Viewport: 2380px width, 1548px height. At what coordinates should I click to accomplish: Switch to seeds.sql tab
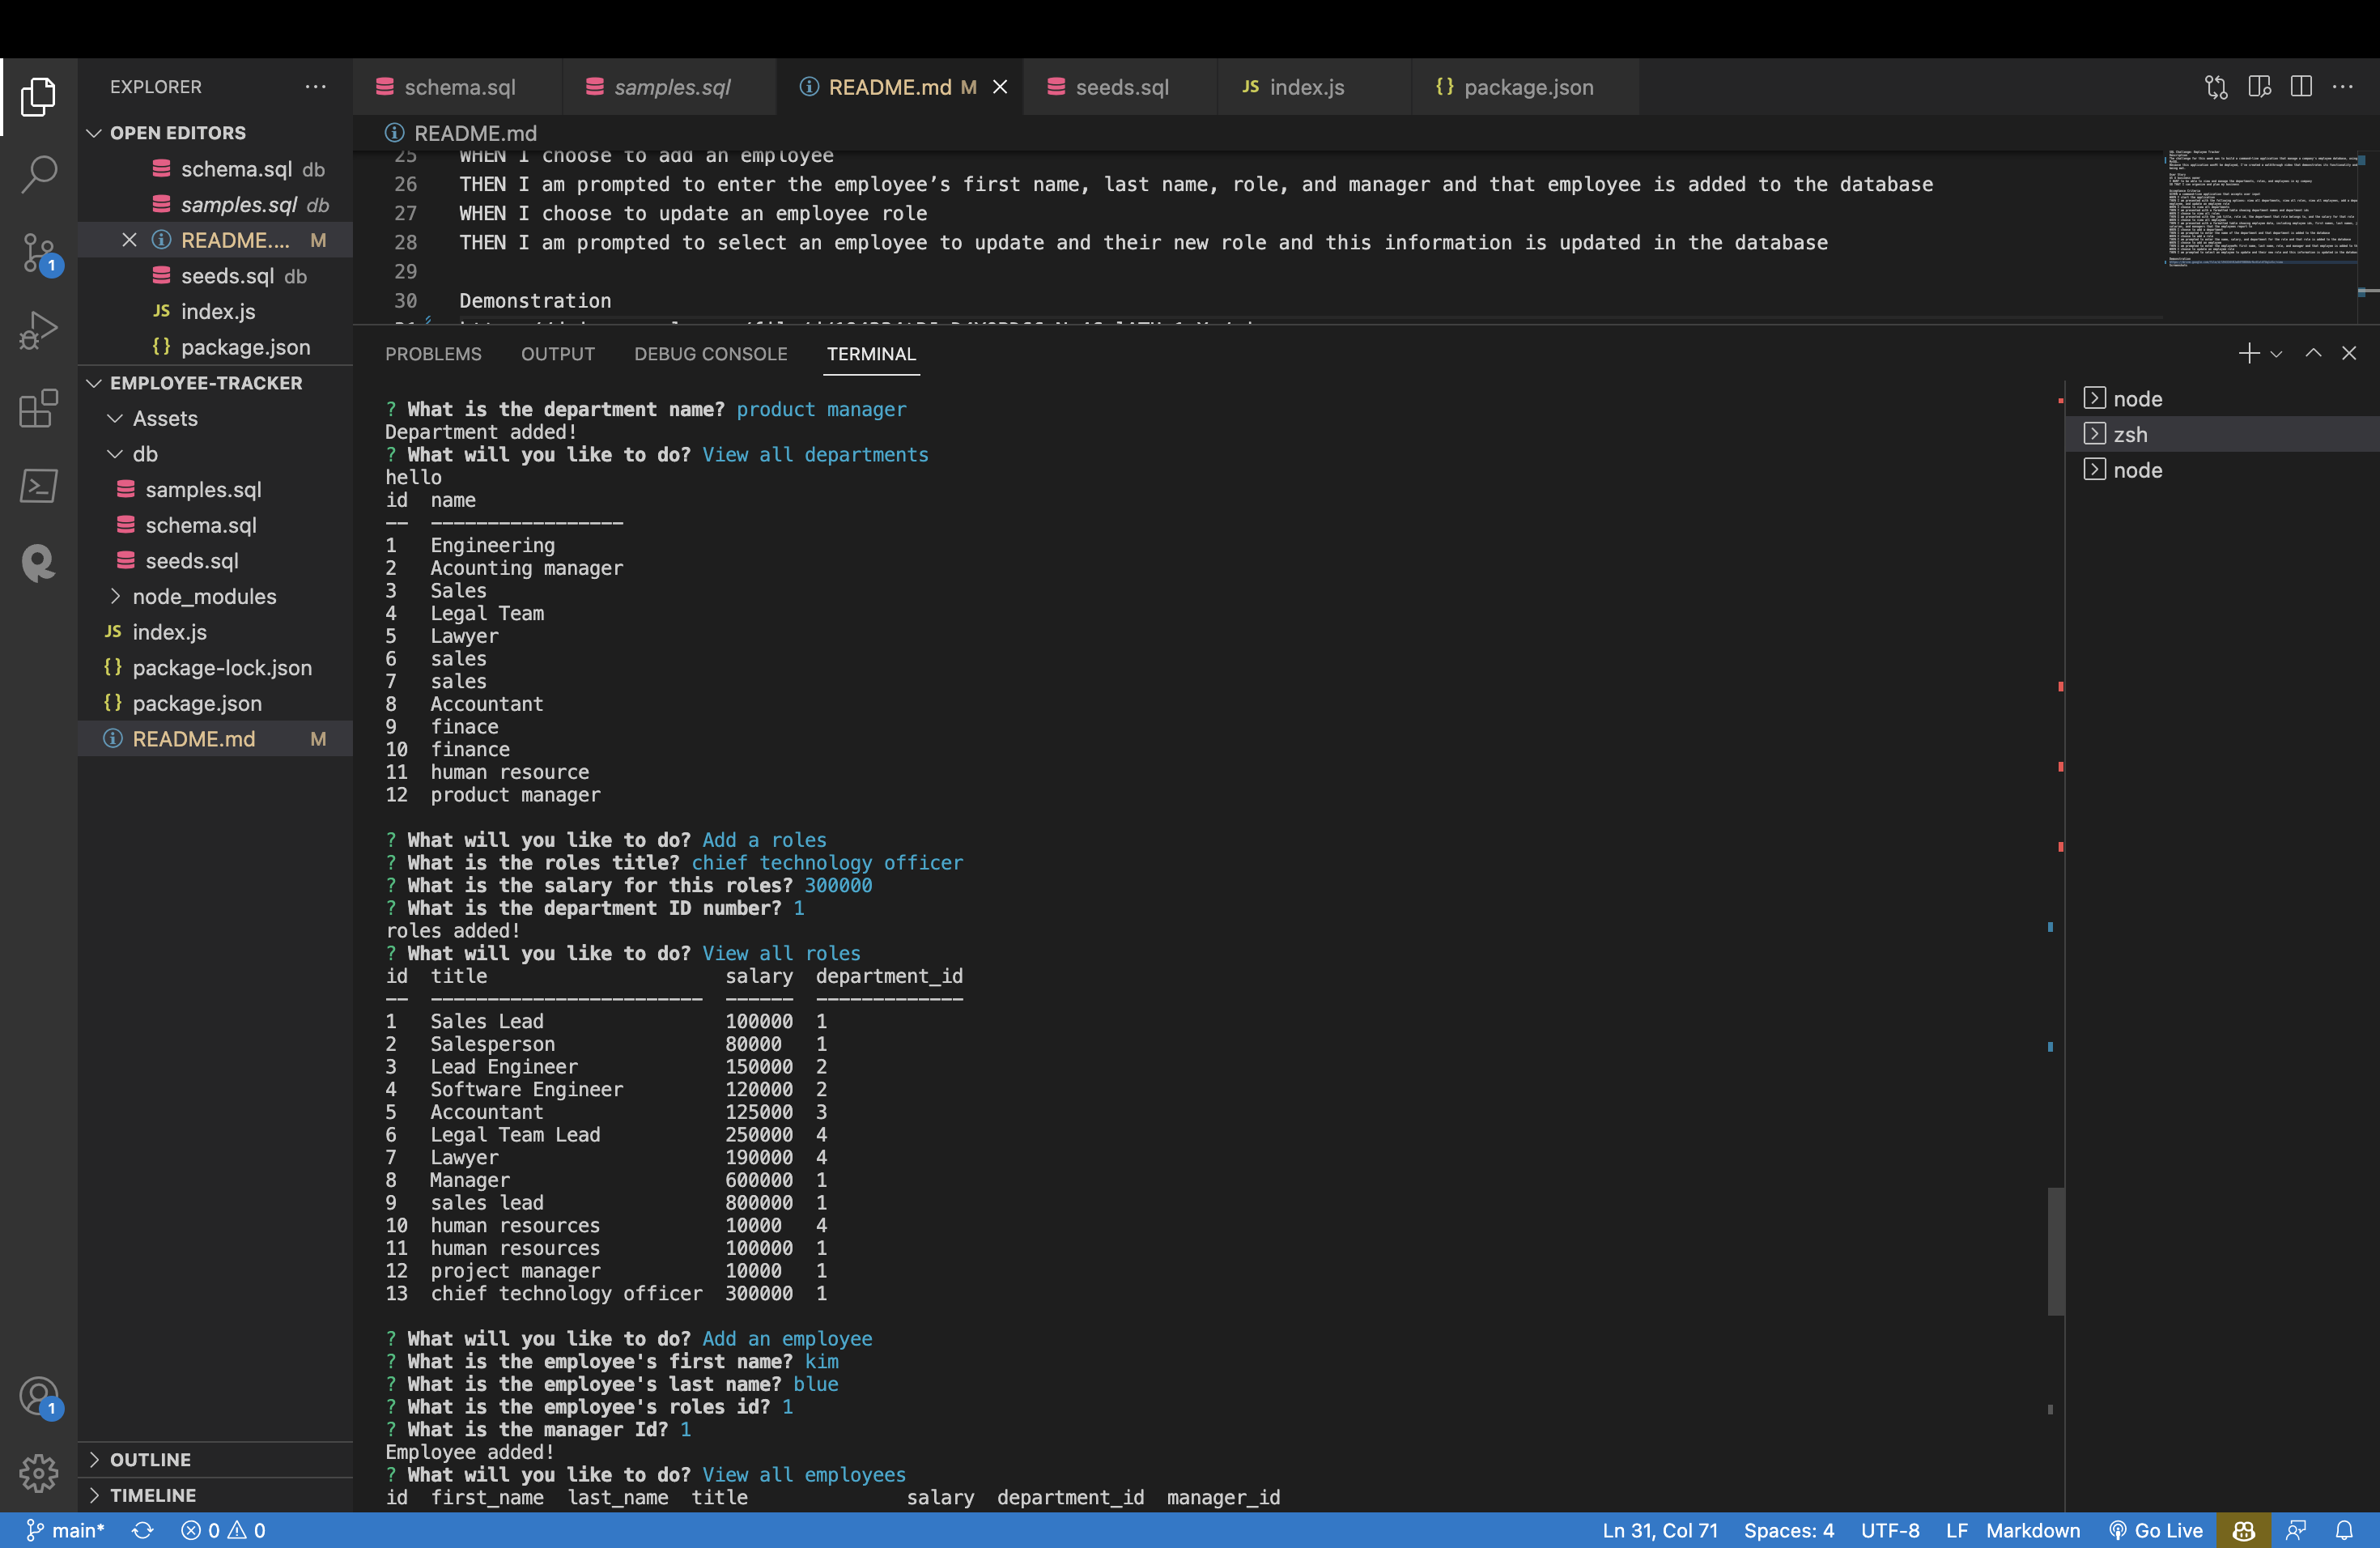point(1120,87)
